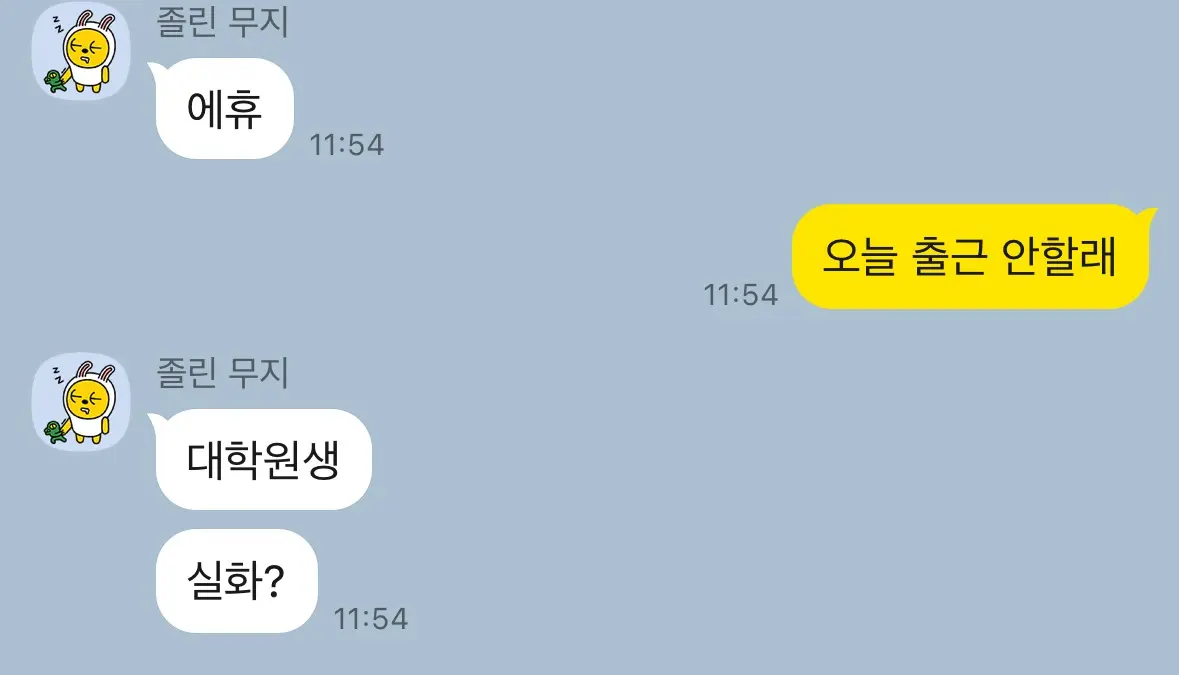
Task: Click the word 오늘 in the yellow message
Action: [x=860, y=256]
